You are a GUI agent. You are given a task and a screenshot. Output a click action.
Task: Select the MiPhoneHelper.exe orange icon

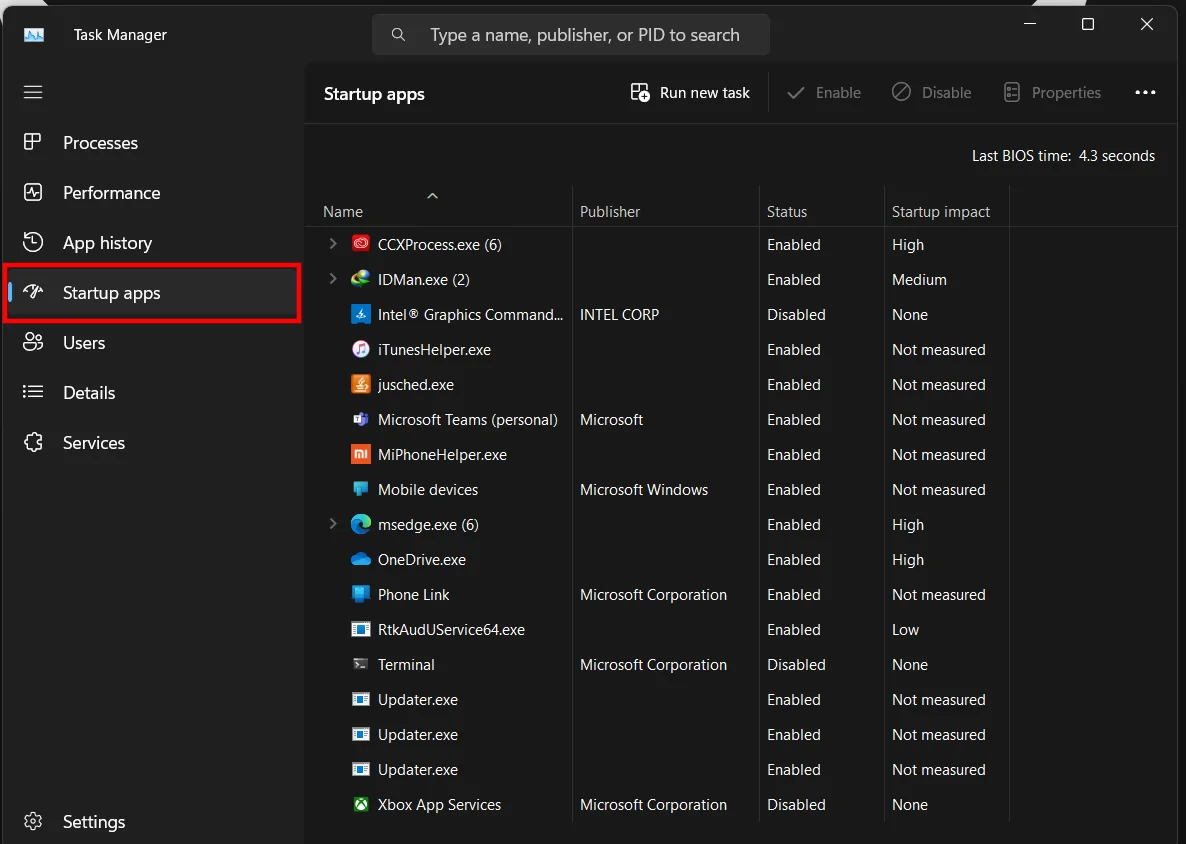coord(361,455)
